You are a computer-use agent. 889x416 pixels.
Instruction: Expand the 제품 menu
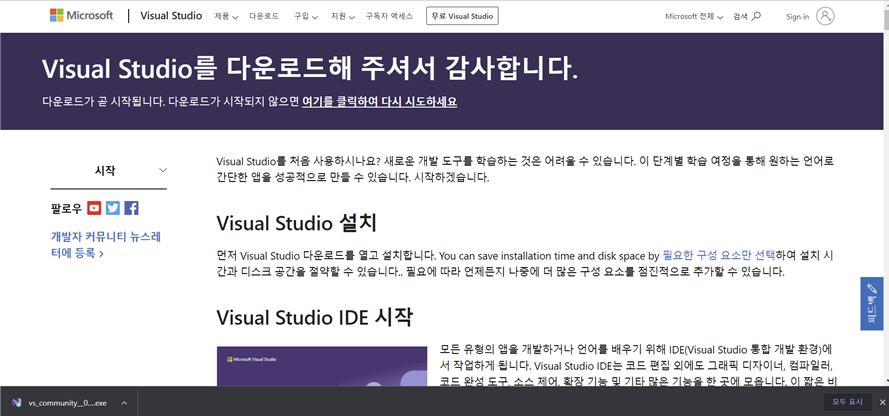(226, 16)
